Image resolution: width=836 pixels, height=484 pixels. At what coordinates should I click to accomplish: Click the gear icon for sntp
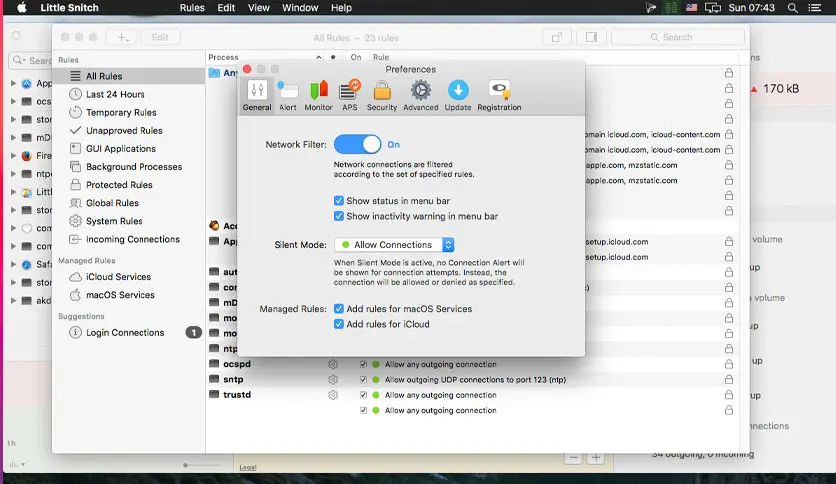pos(333,380)
